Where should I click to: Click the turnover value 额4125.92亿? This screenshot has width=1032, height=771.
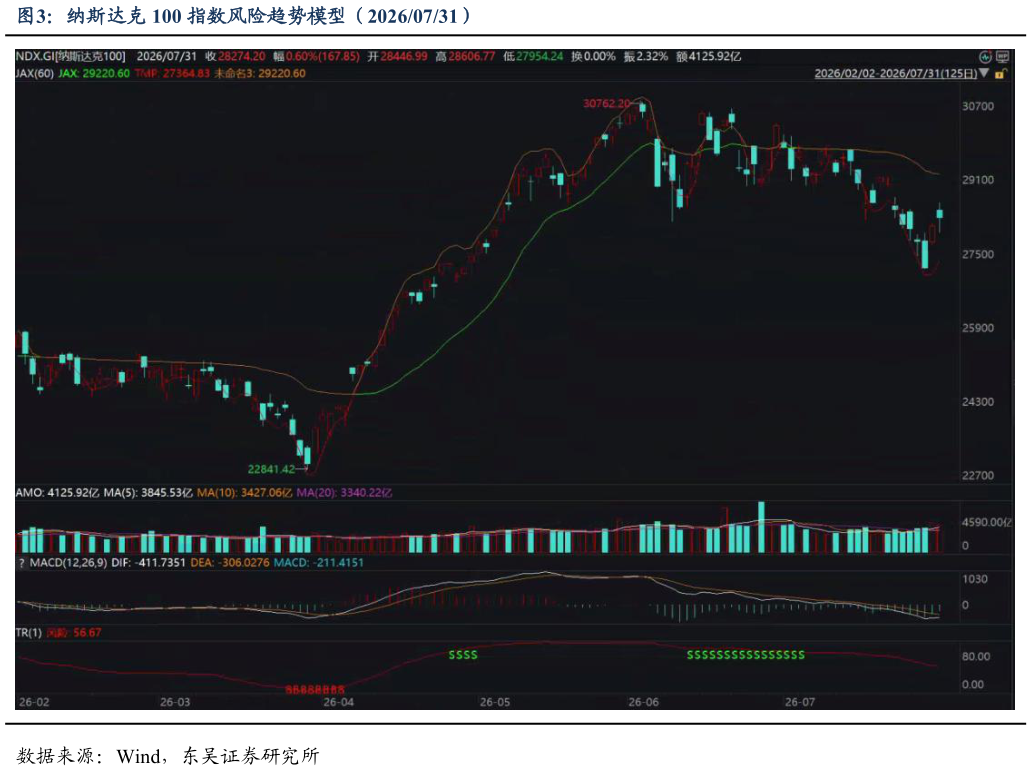tap(709, 57)
